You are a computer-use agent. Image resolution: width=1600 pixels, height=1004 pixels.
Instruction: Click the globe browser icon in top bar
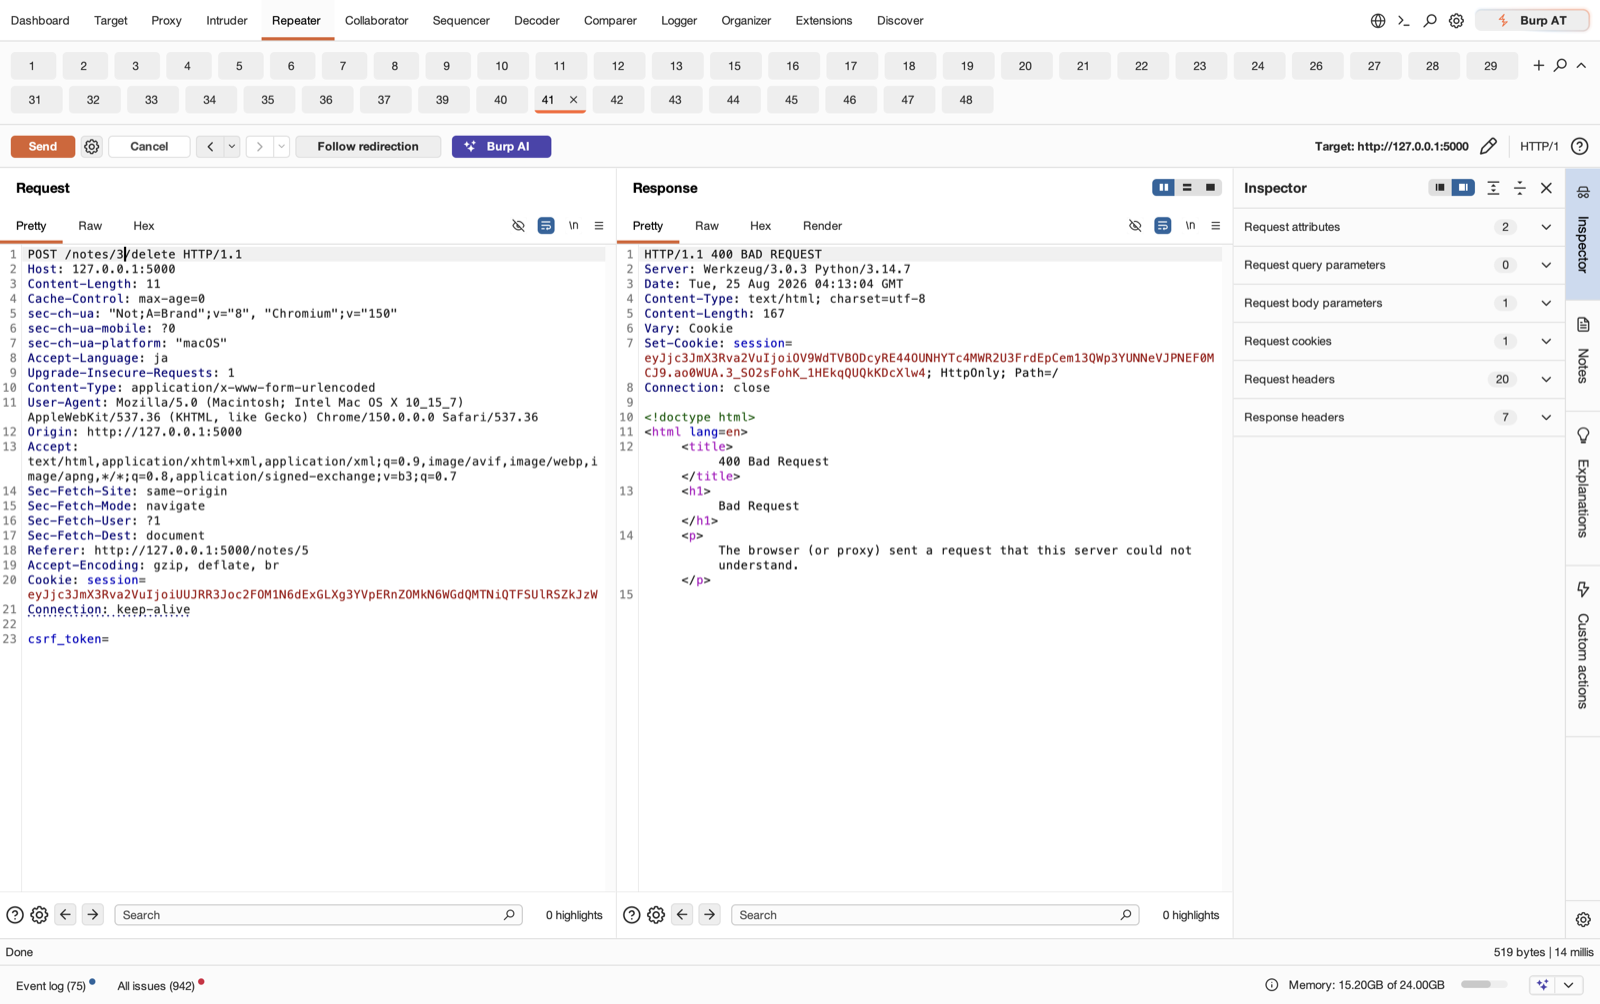[x=1378, y=21]
